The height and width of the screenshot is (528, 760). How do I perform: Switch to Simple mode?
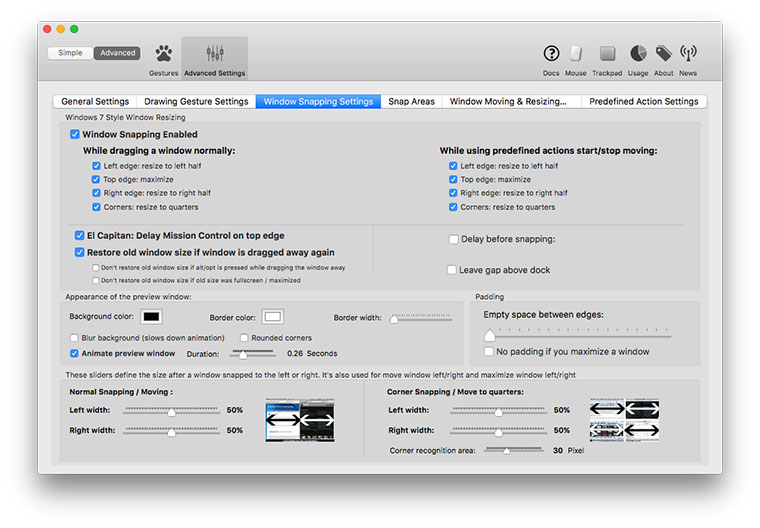71,53
